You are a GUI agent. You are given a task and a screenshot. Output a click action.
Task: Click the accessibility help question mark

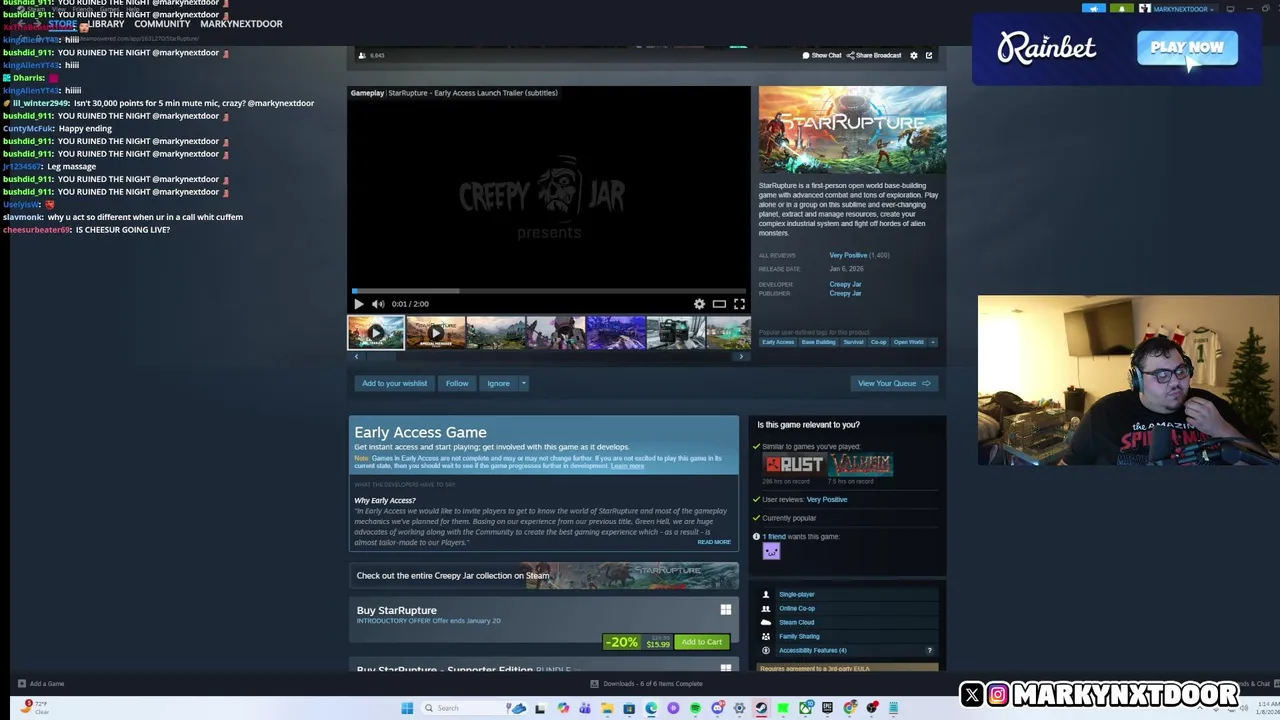click(929, 650)
